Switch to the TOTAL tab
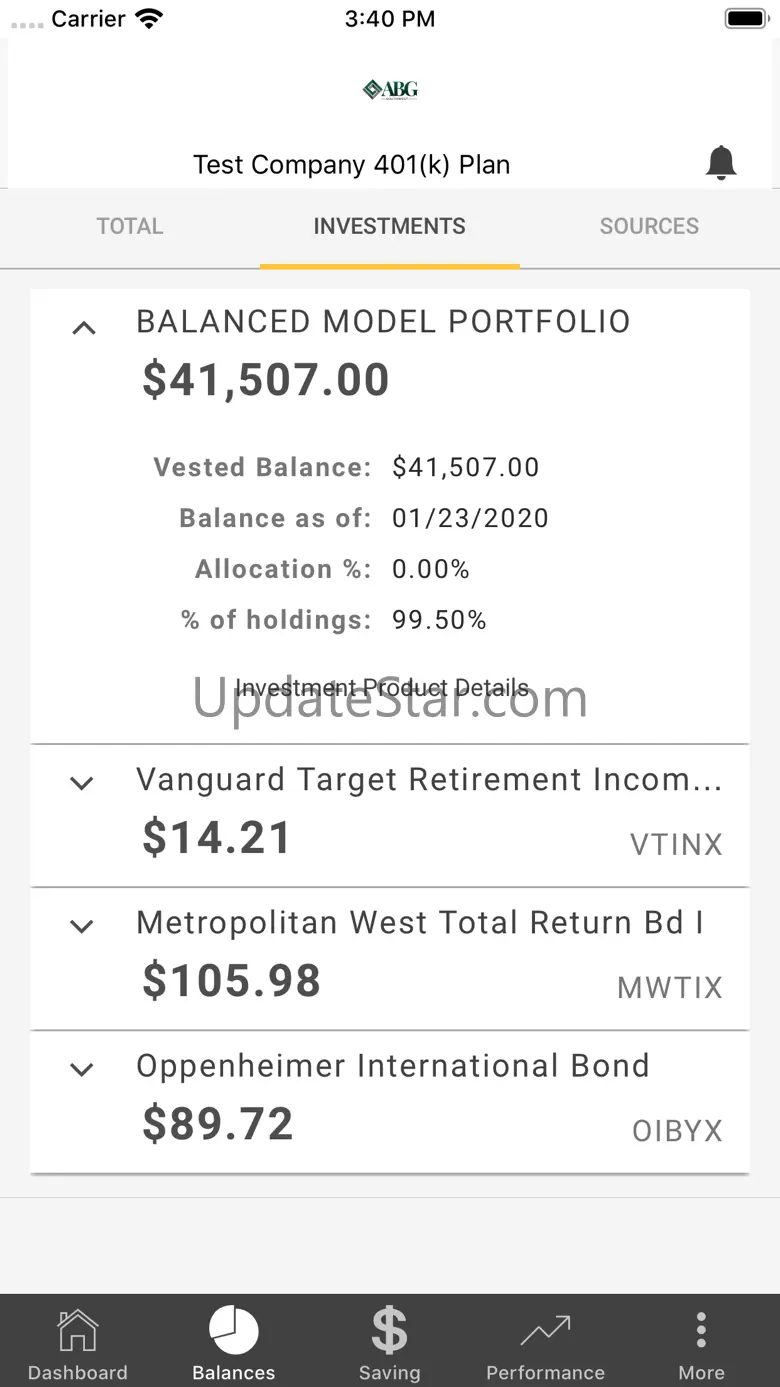Screen dimensions: 780x1387 coord(130,226)
